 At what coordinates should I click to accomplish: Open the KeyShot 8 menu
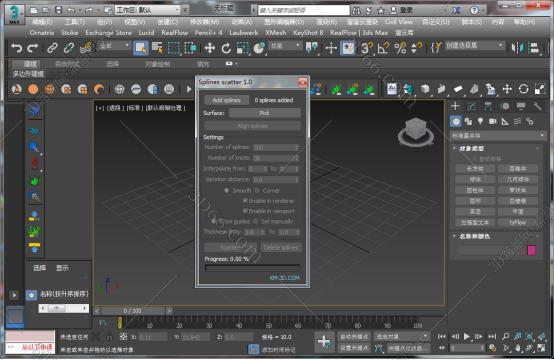click(308, 33)
